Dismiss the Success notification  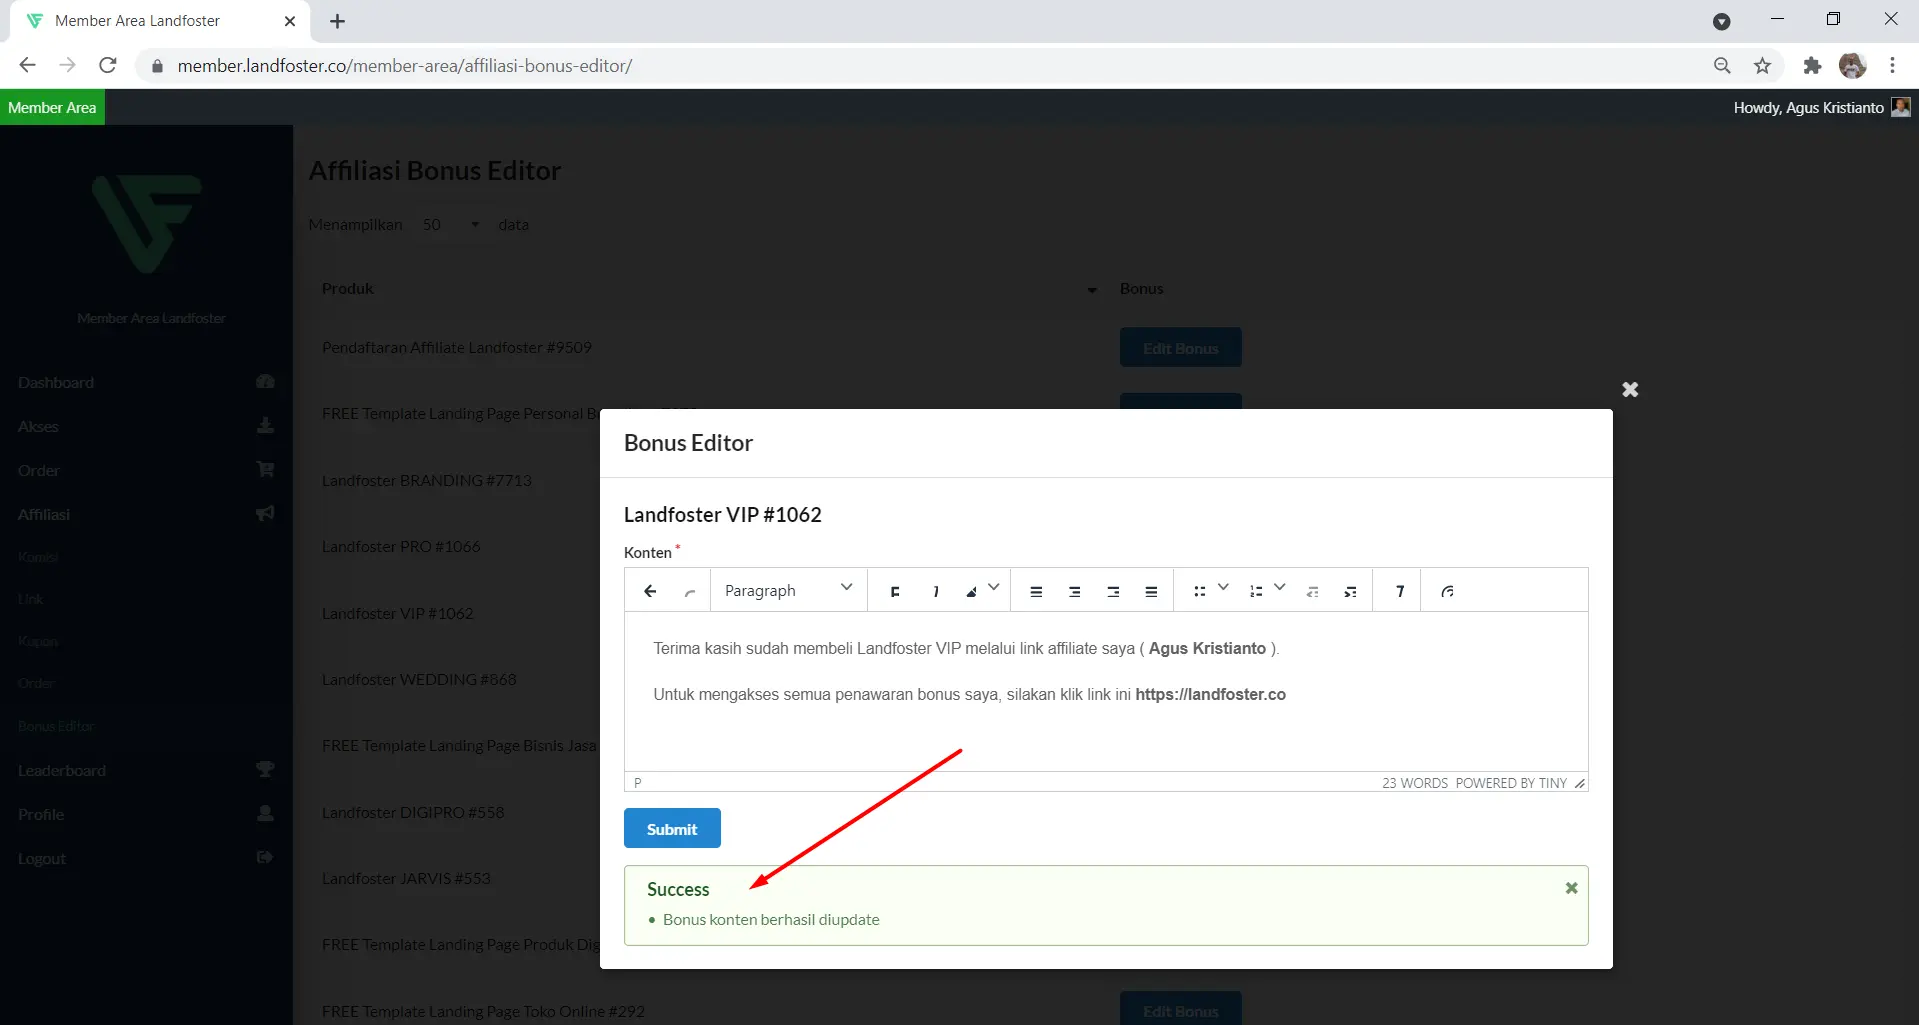[1571, 888]
